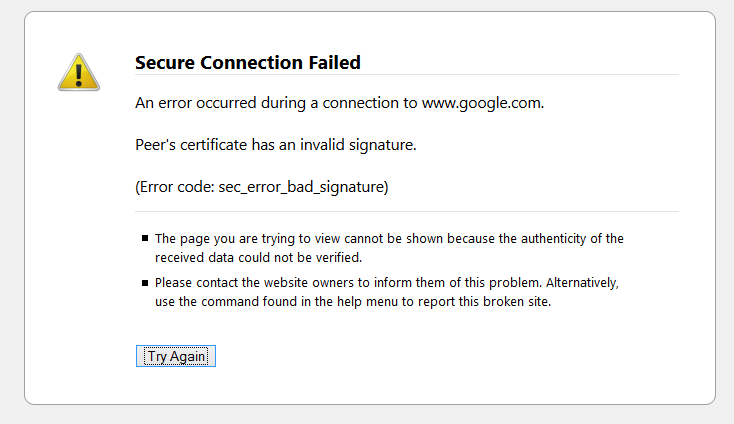
Task: Click the yellow warning triangle icon
Action: 78,71
